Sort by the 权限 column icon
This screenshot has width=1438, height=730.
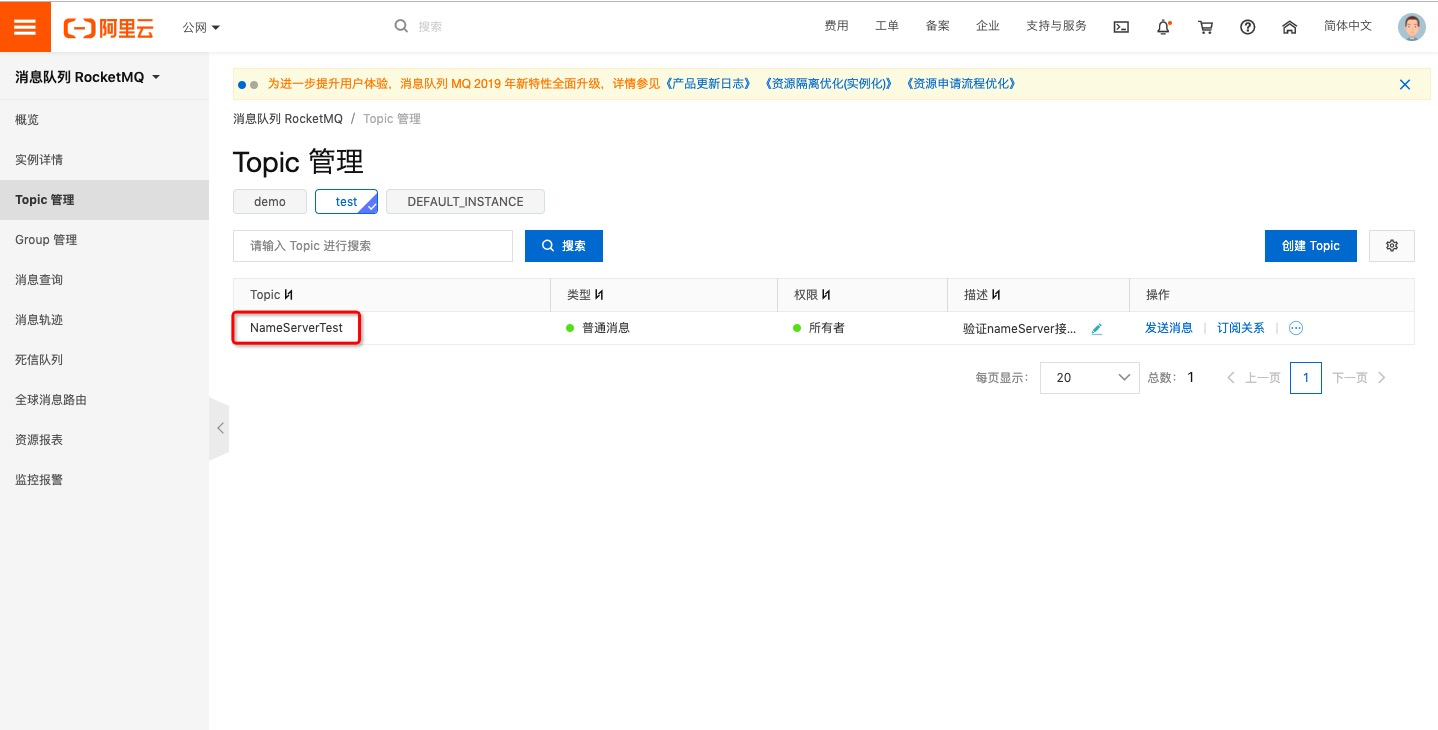(826, 295)
